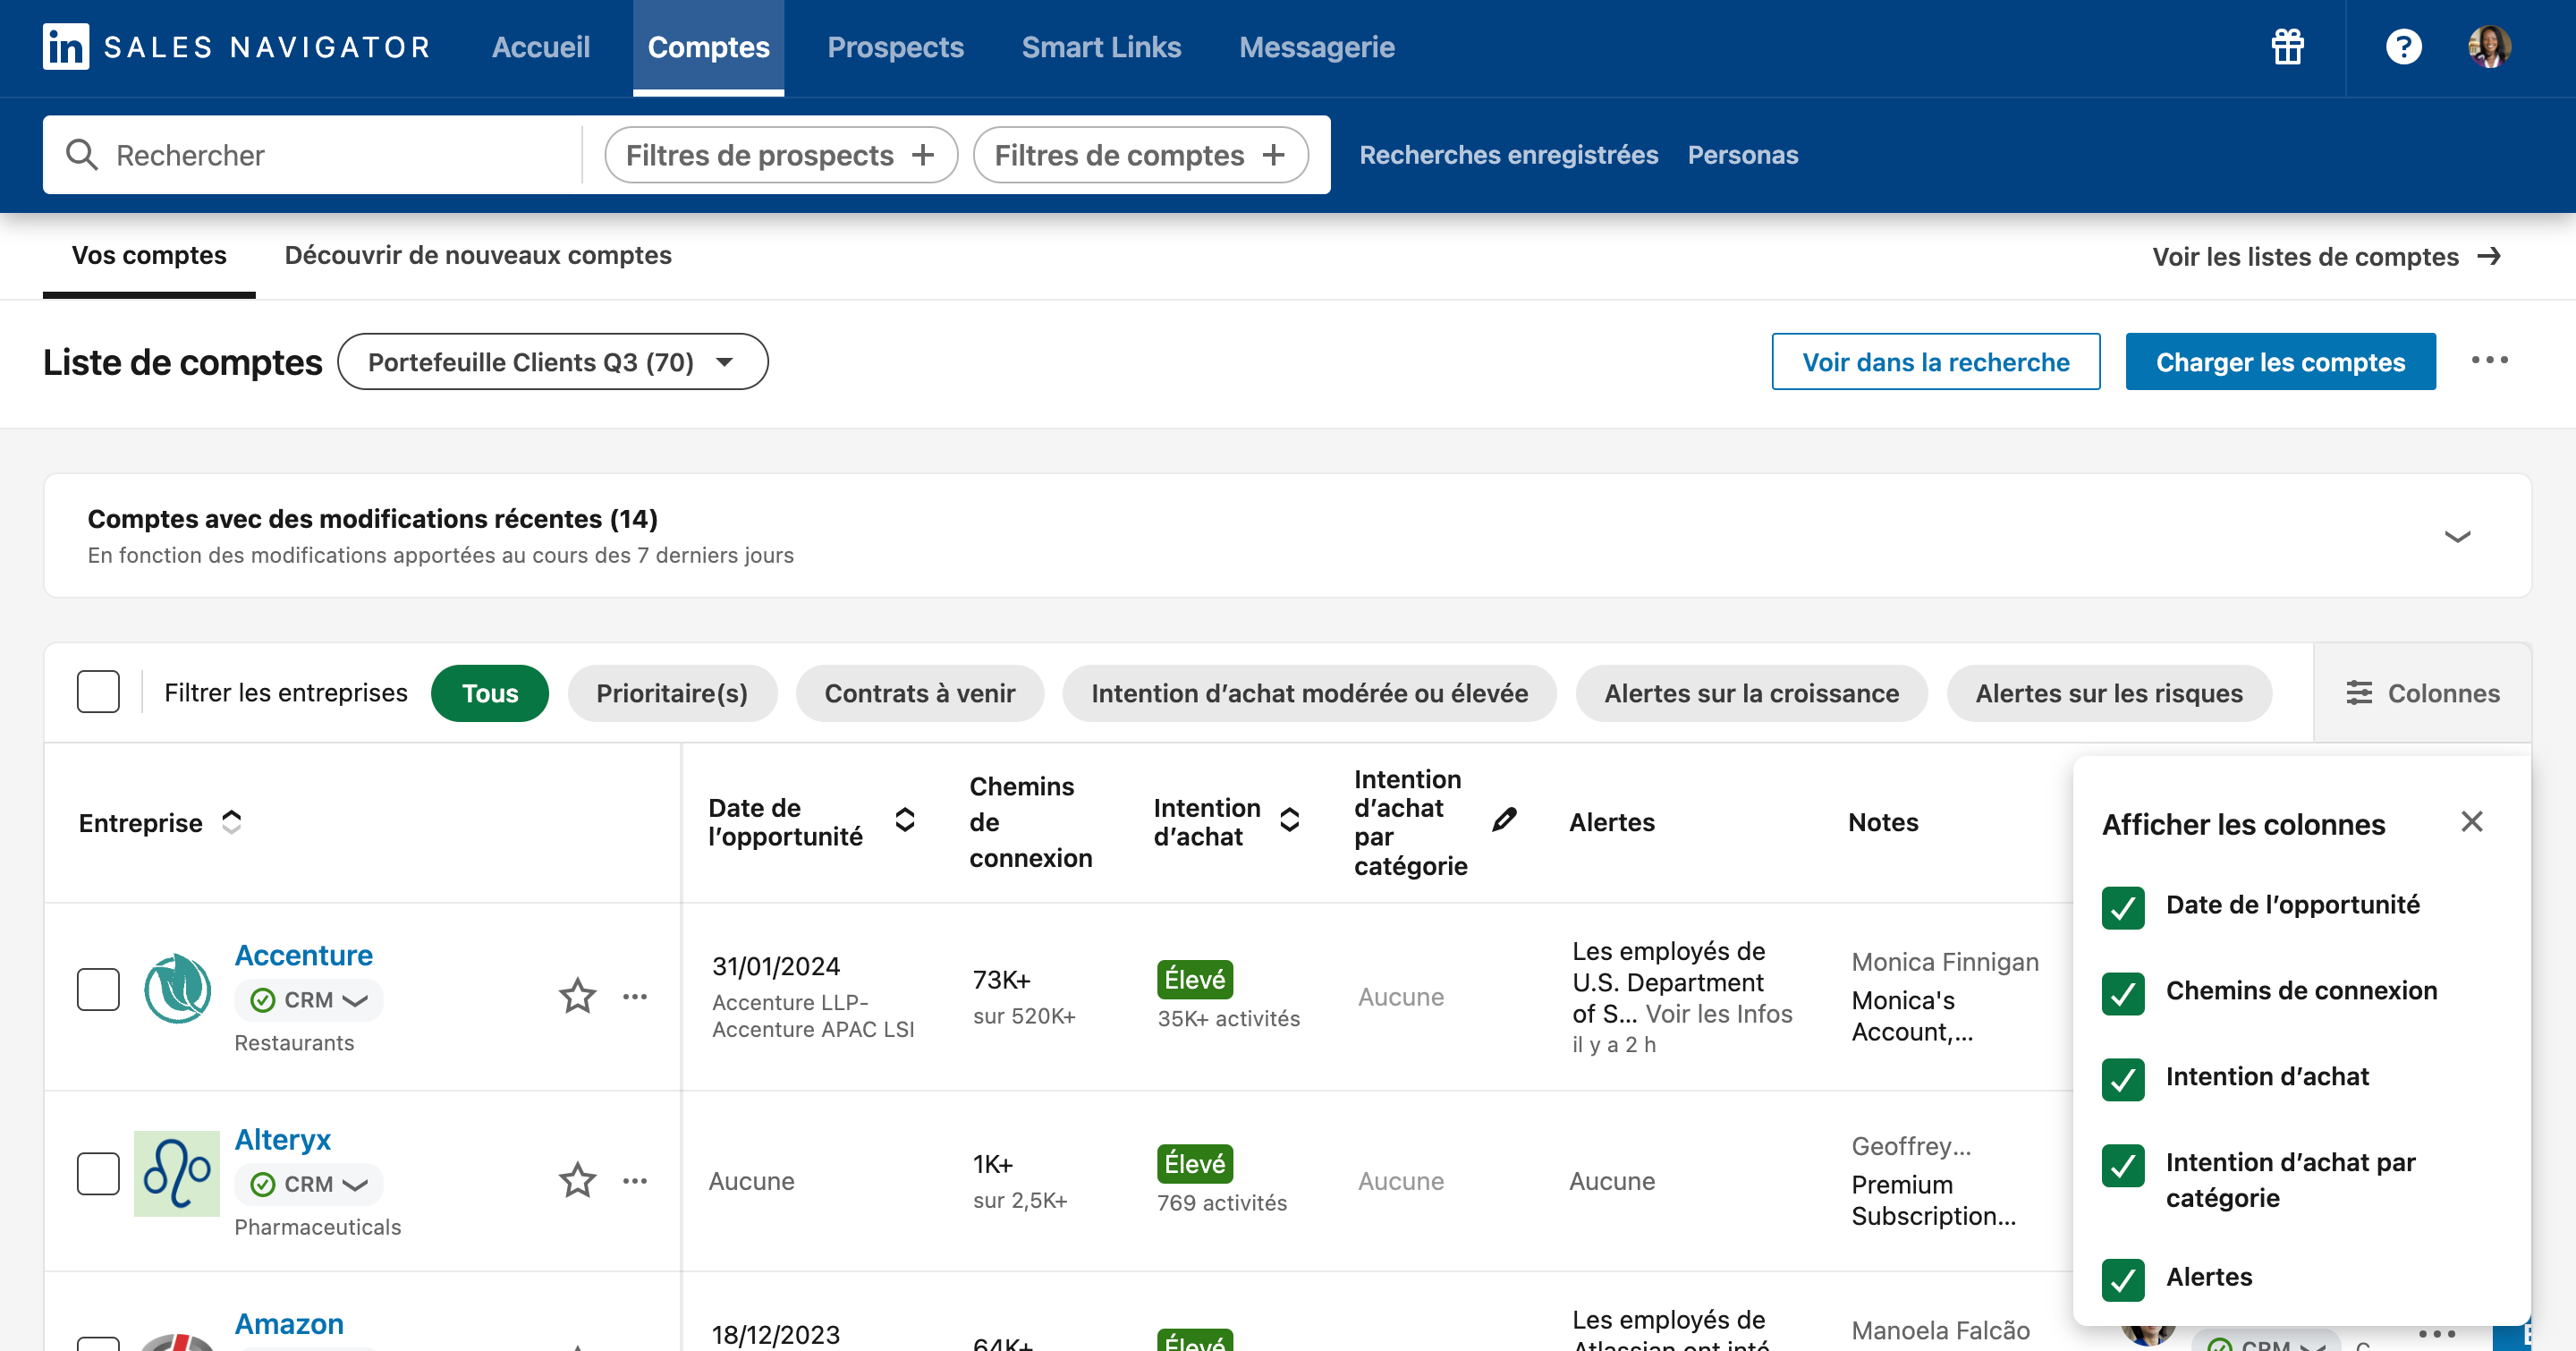Click plus icon on Filtres de prospects
This screenshot has width=2576, height=1351.
[x=923, y=155]
